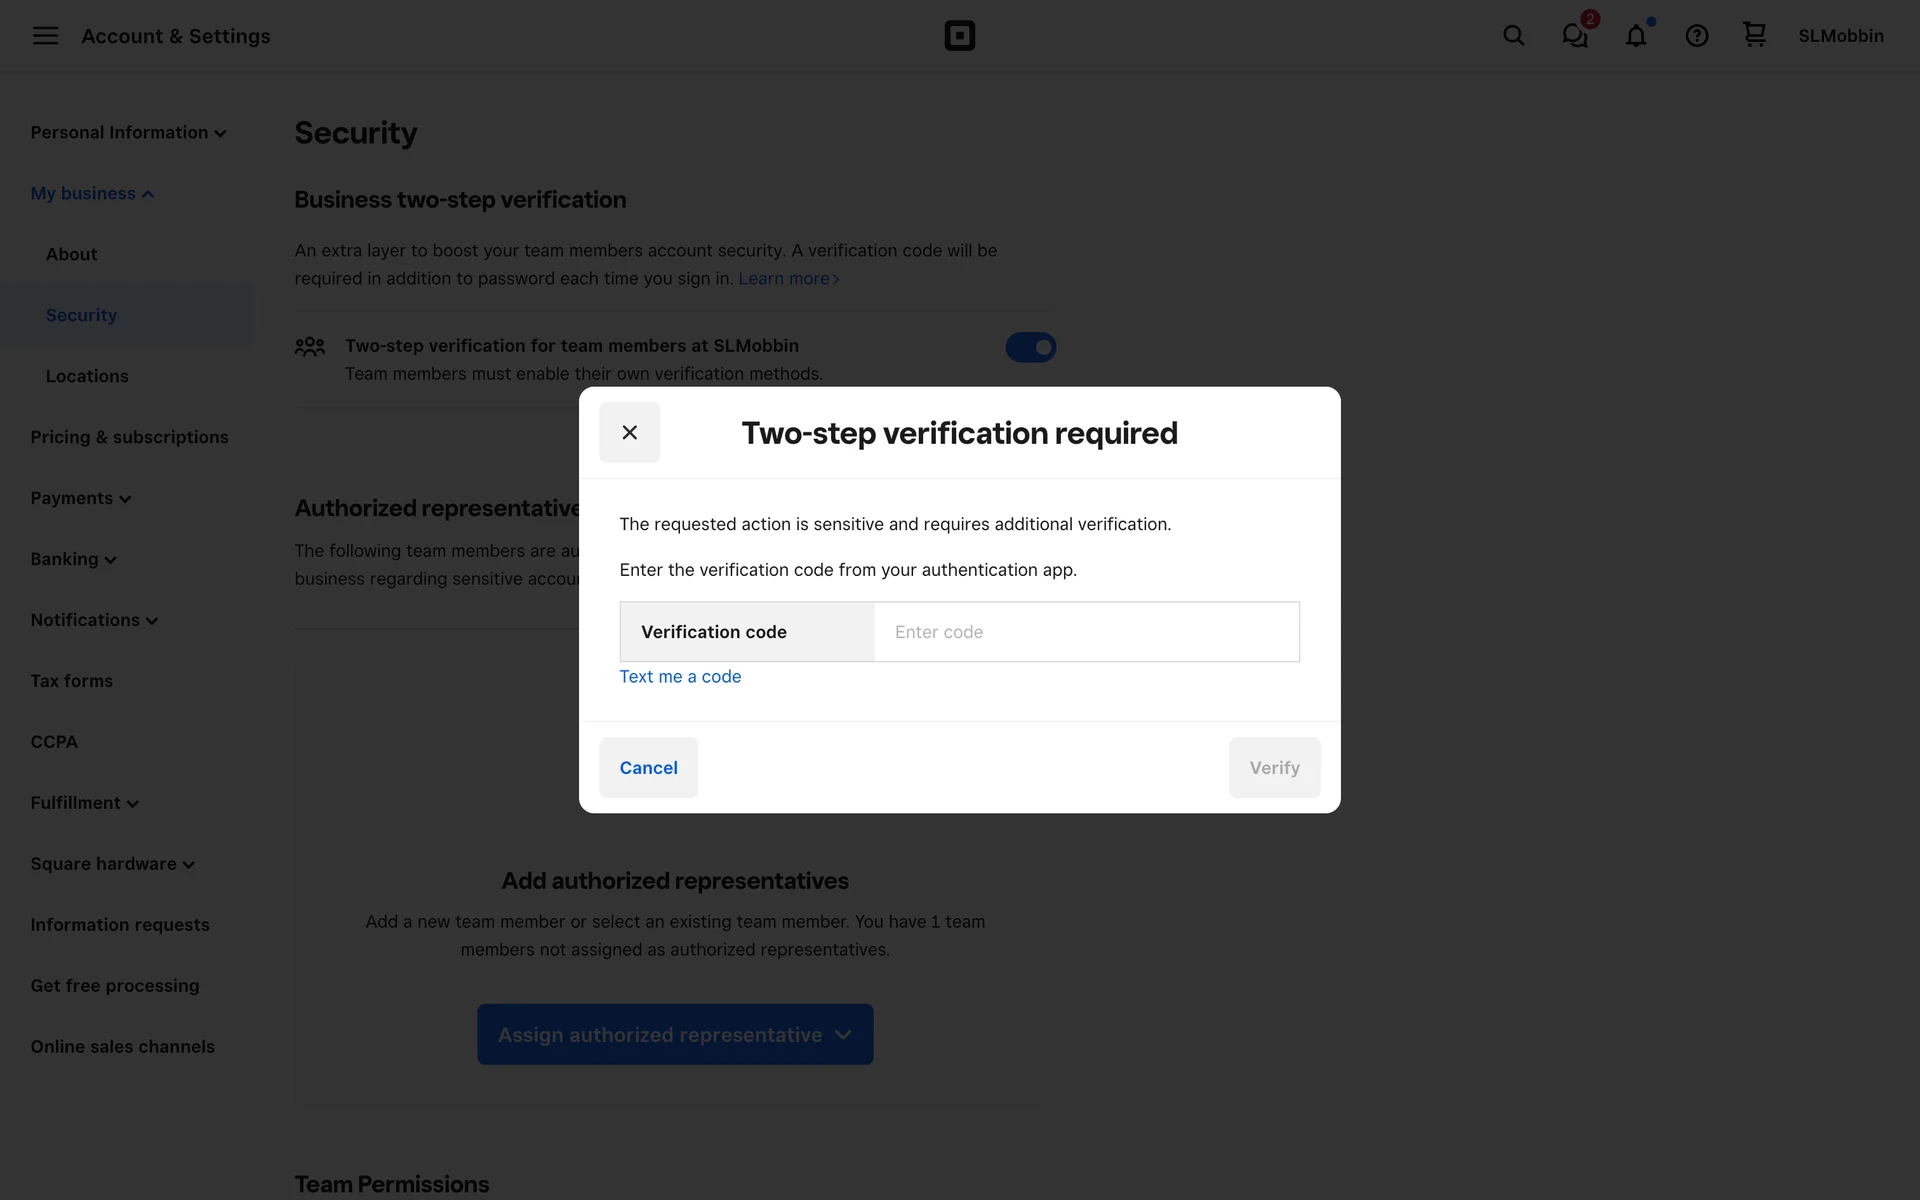Open the hamburger navigation menu

point(45,36)
